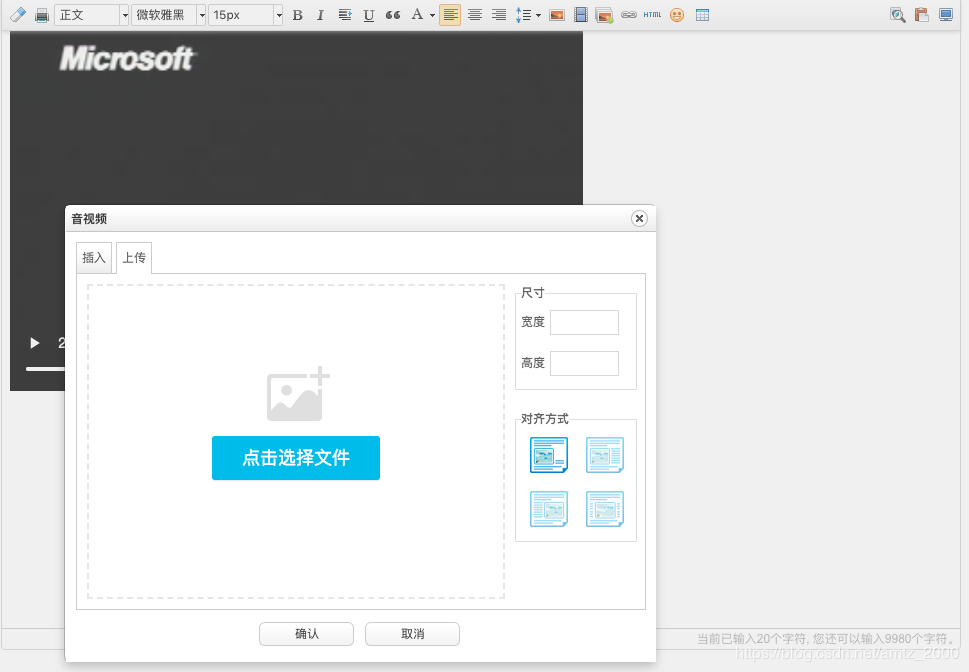Image resolution: width=969 pixels, height=672 pixels.
Task: Select the bottom-right alignment layout option
Action: (x=604, y=509)
